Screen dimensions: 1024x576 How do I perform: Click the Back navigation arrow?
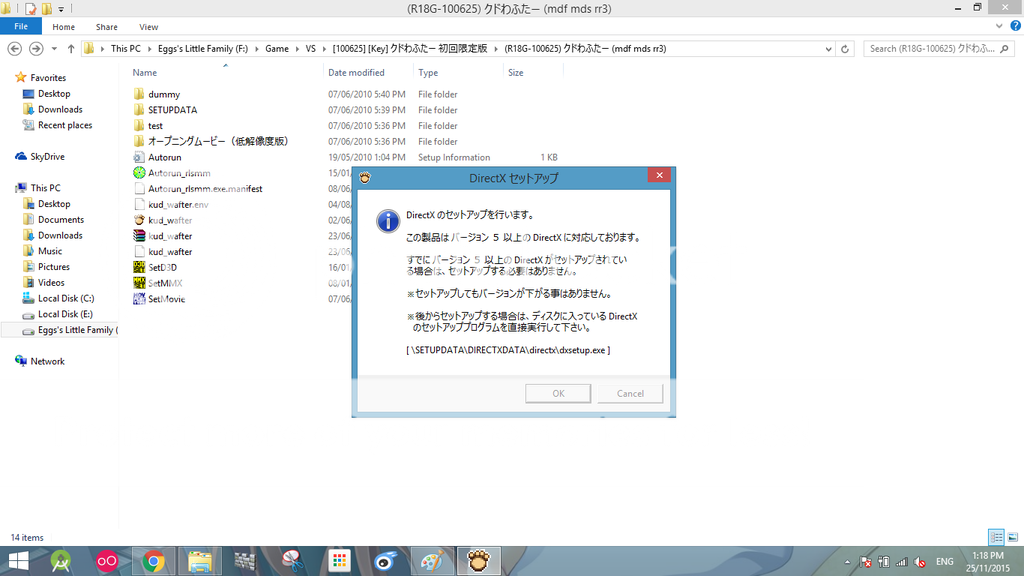[x=13, y=48]
